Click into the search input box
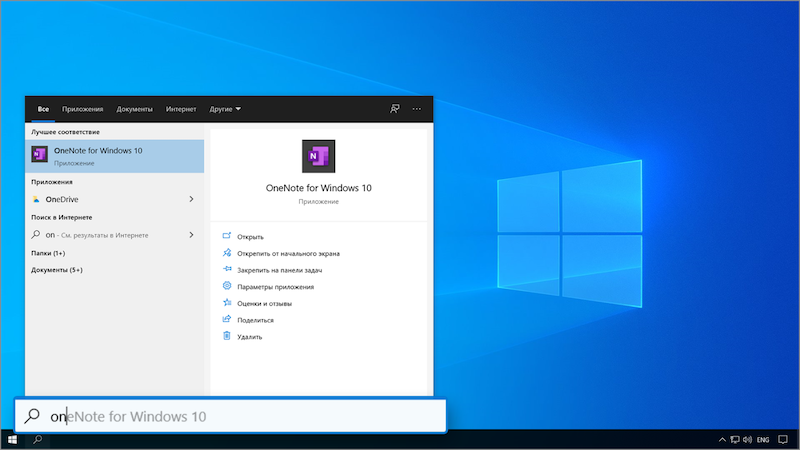800x450 pixels. (x=231, y=416)
